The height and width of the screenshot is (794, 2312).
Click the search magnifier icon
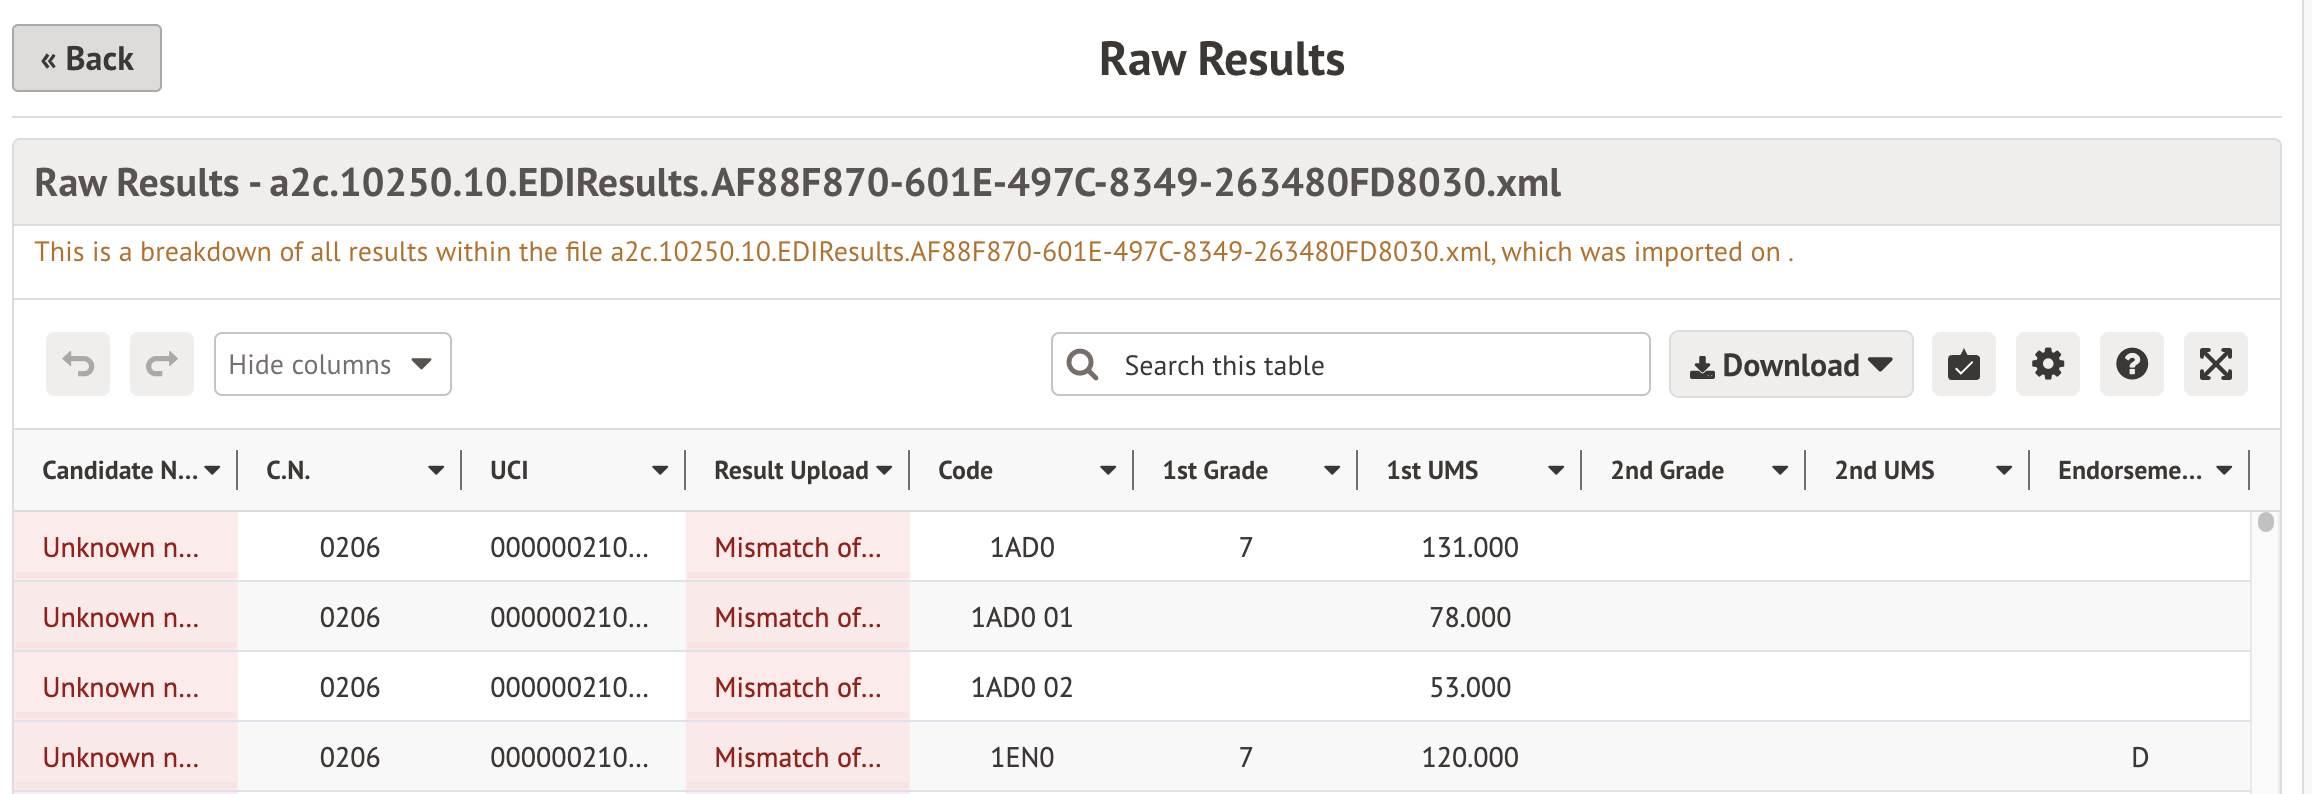pyautogui.click(x=1082, y=365)
